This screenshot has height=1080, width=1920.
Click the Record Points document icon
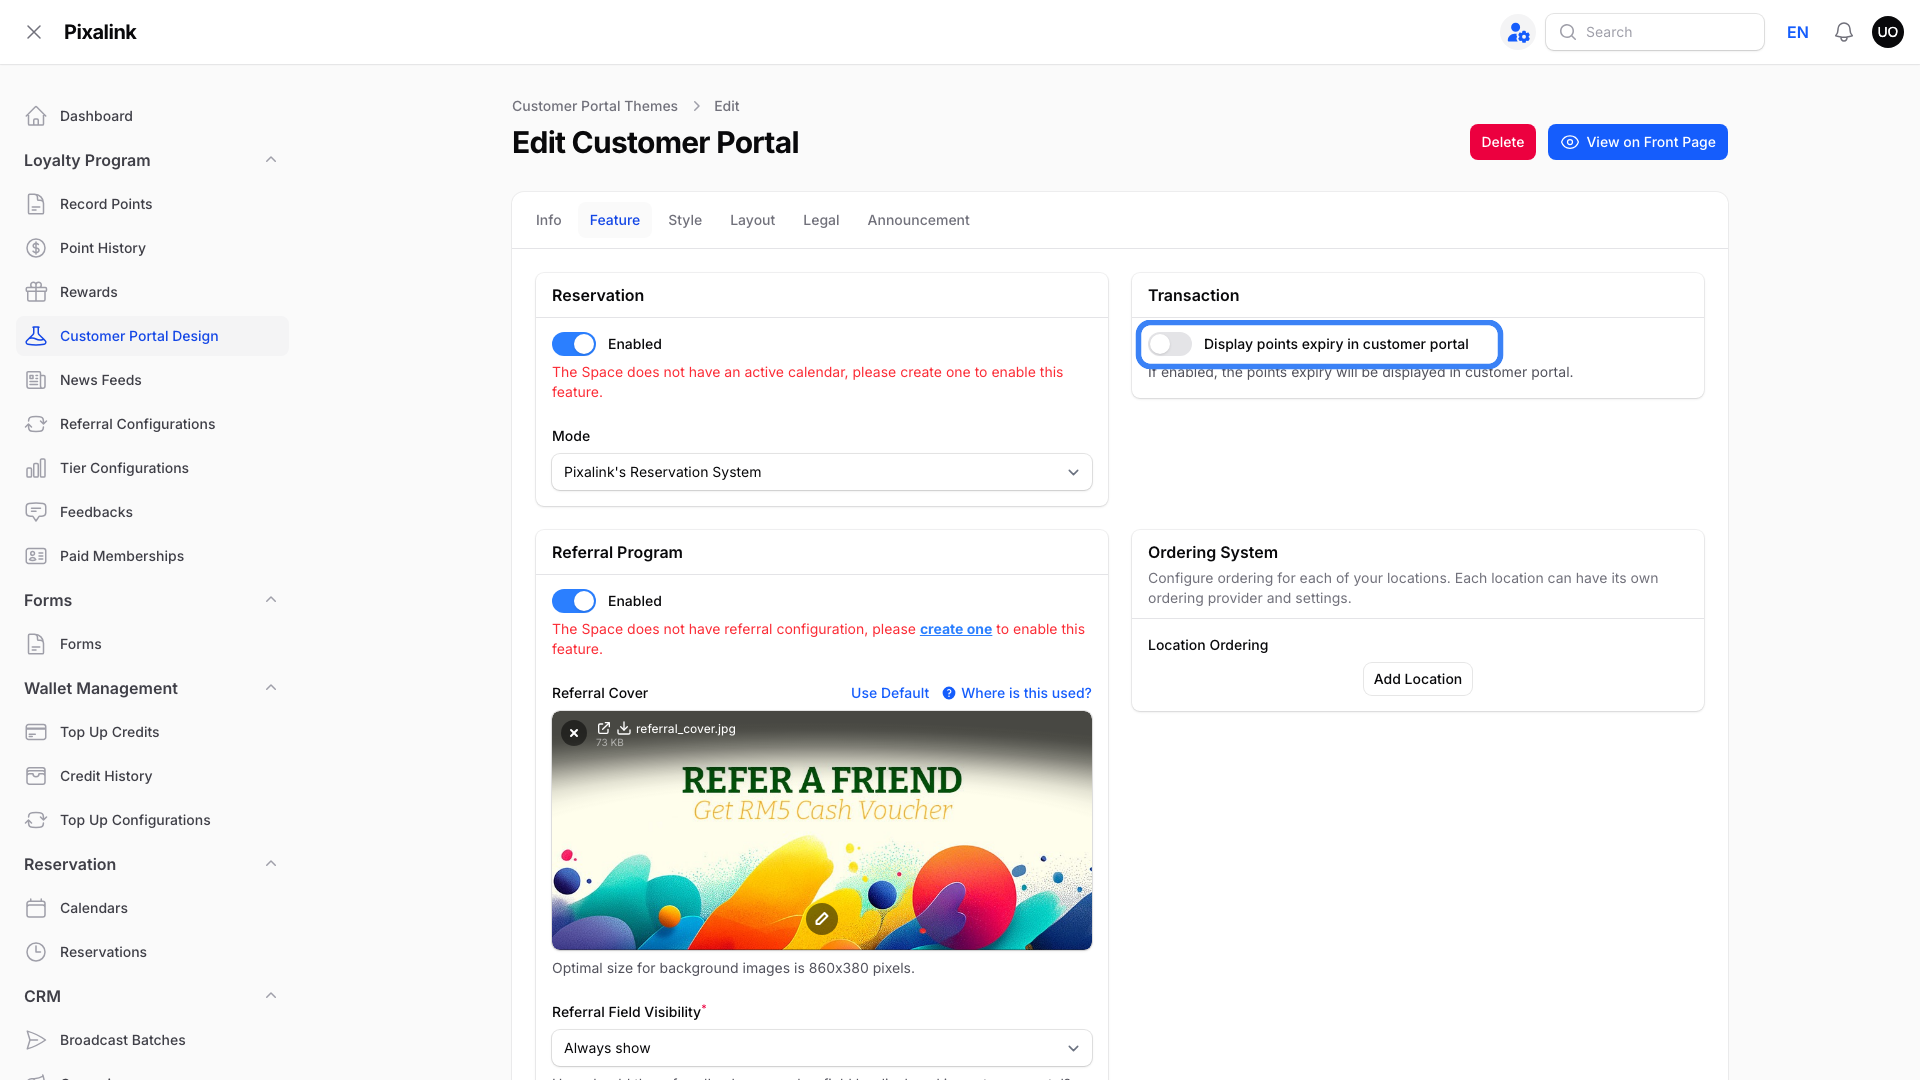(36, 204)
